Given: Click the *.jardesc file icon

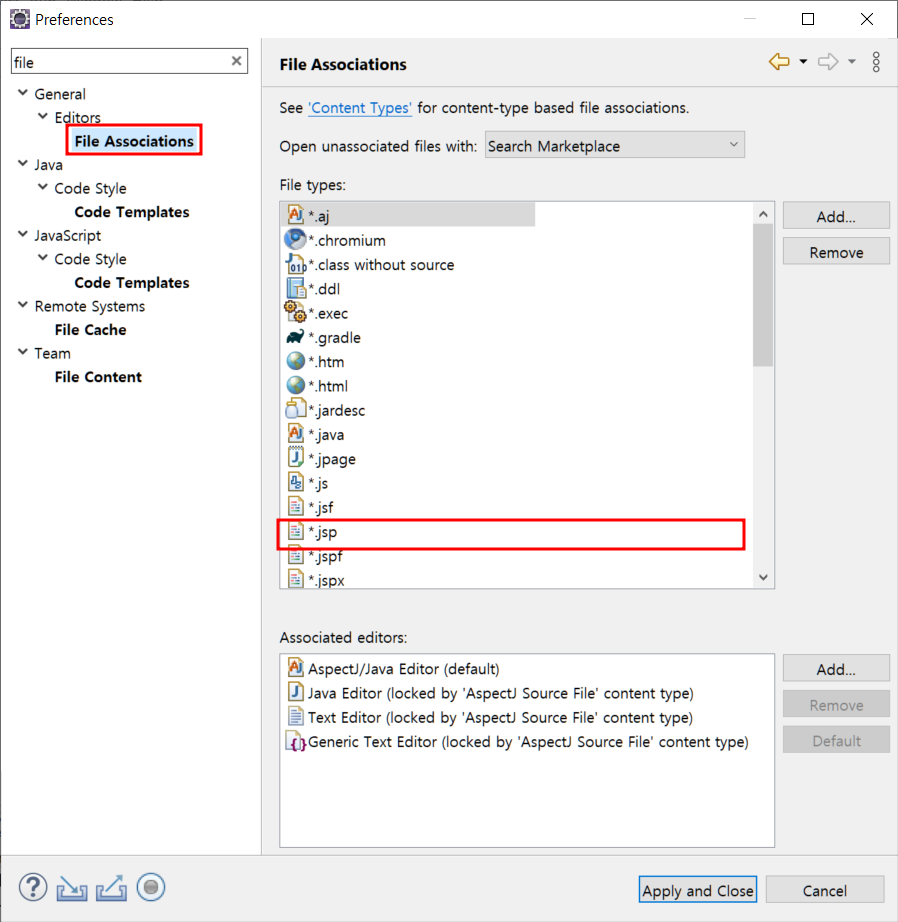Looking at the screenshot, I should pos(296,409).
